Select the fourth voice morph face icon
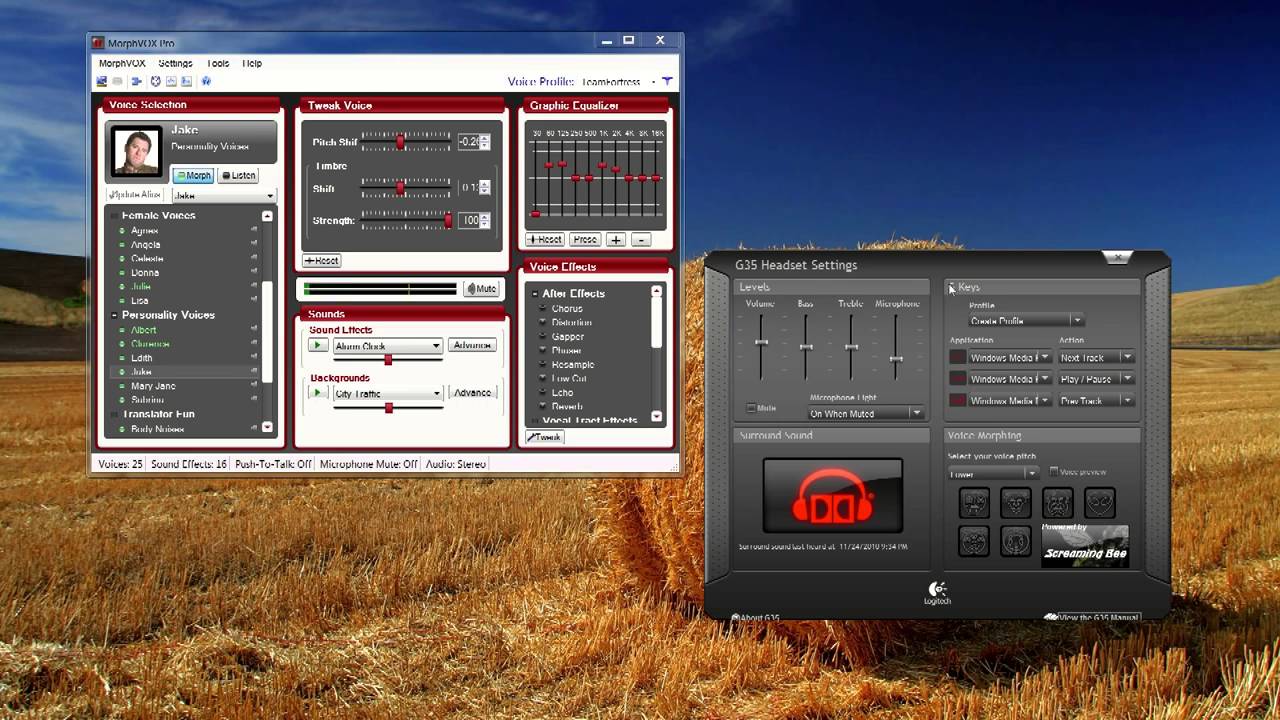 click(x=1100, y=503)
